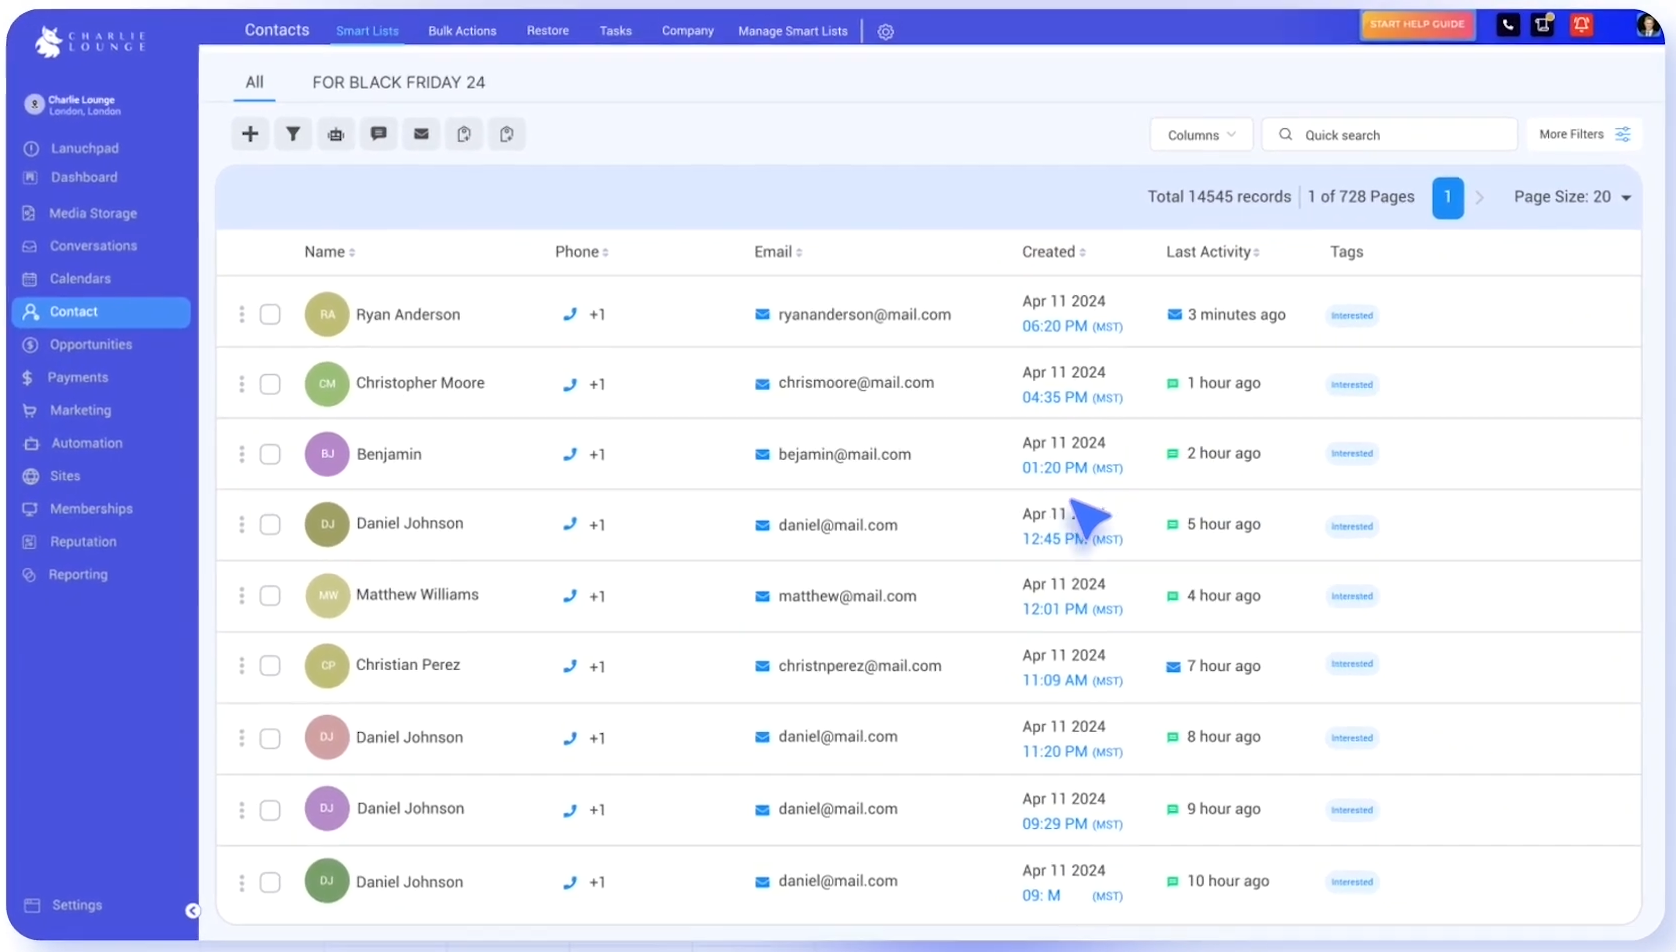Viewport: 1676px width, 952px height.
Task: Open the settings gear beside Manage Smart Lists
Action: point(885,32)
